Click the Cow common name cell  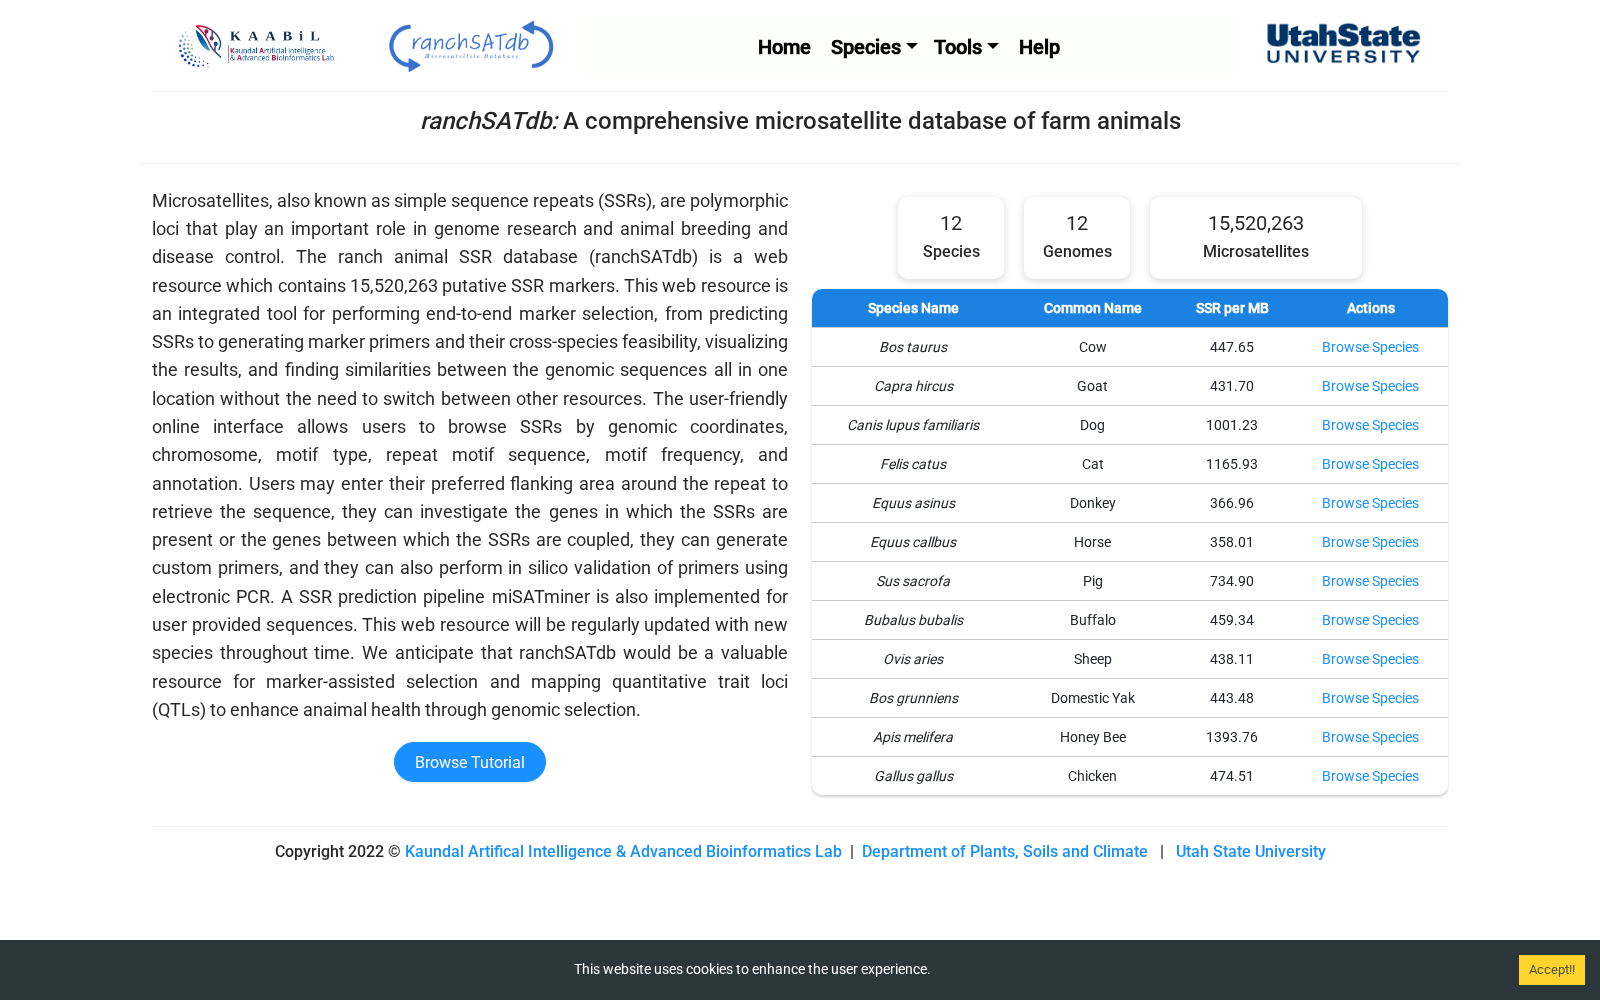1092,347
